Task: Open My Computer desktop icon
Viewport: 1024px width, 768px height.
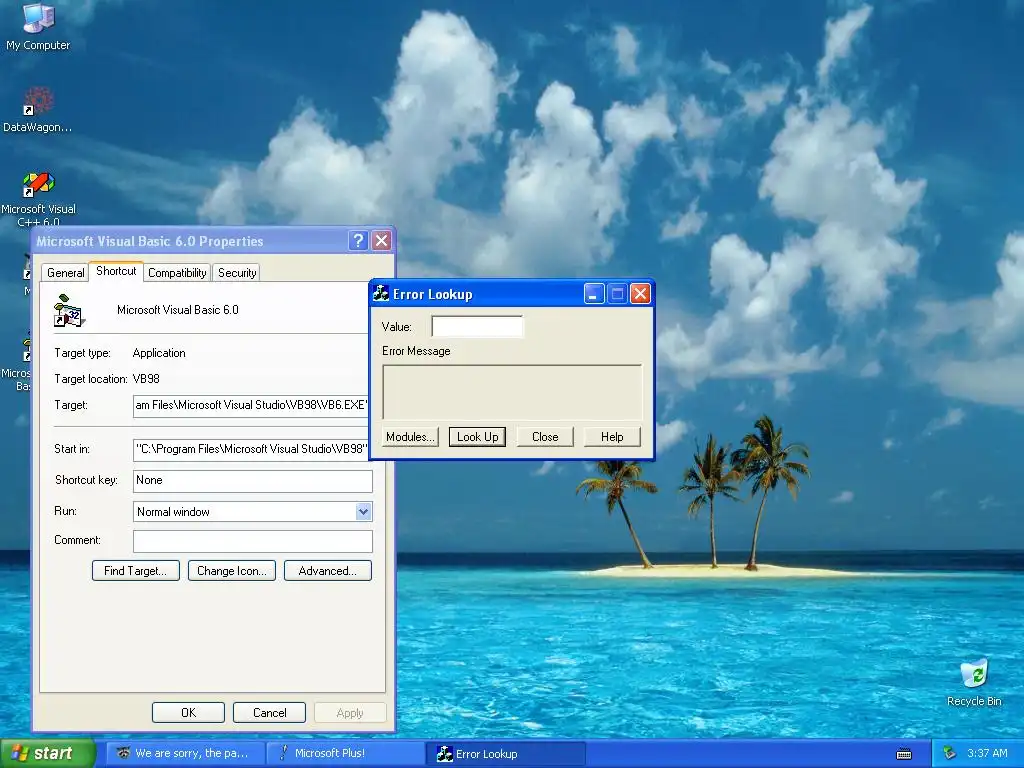Action: [38, 26]
